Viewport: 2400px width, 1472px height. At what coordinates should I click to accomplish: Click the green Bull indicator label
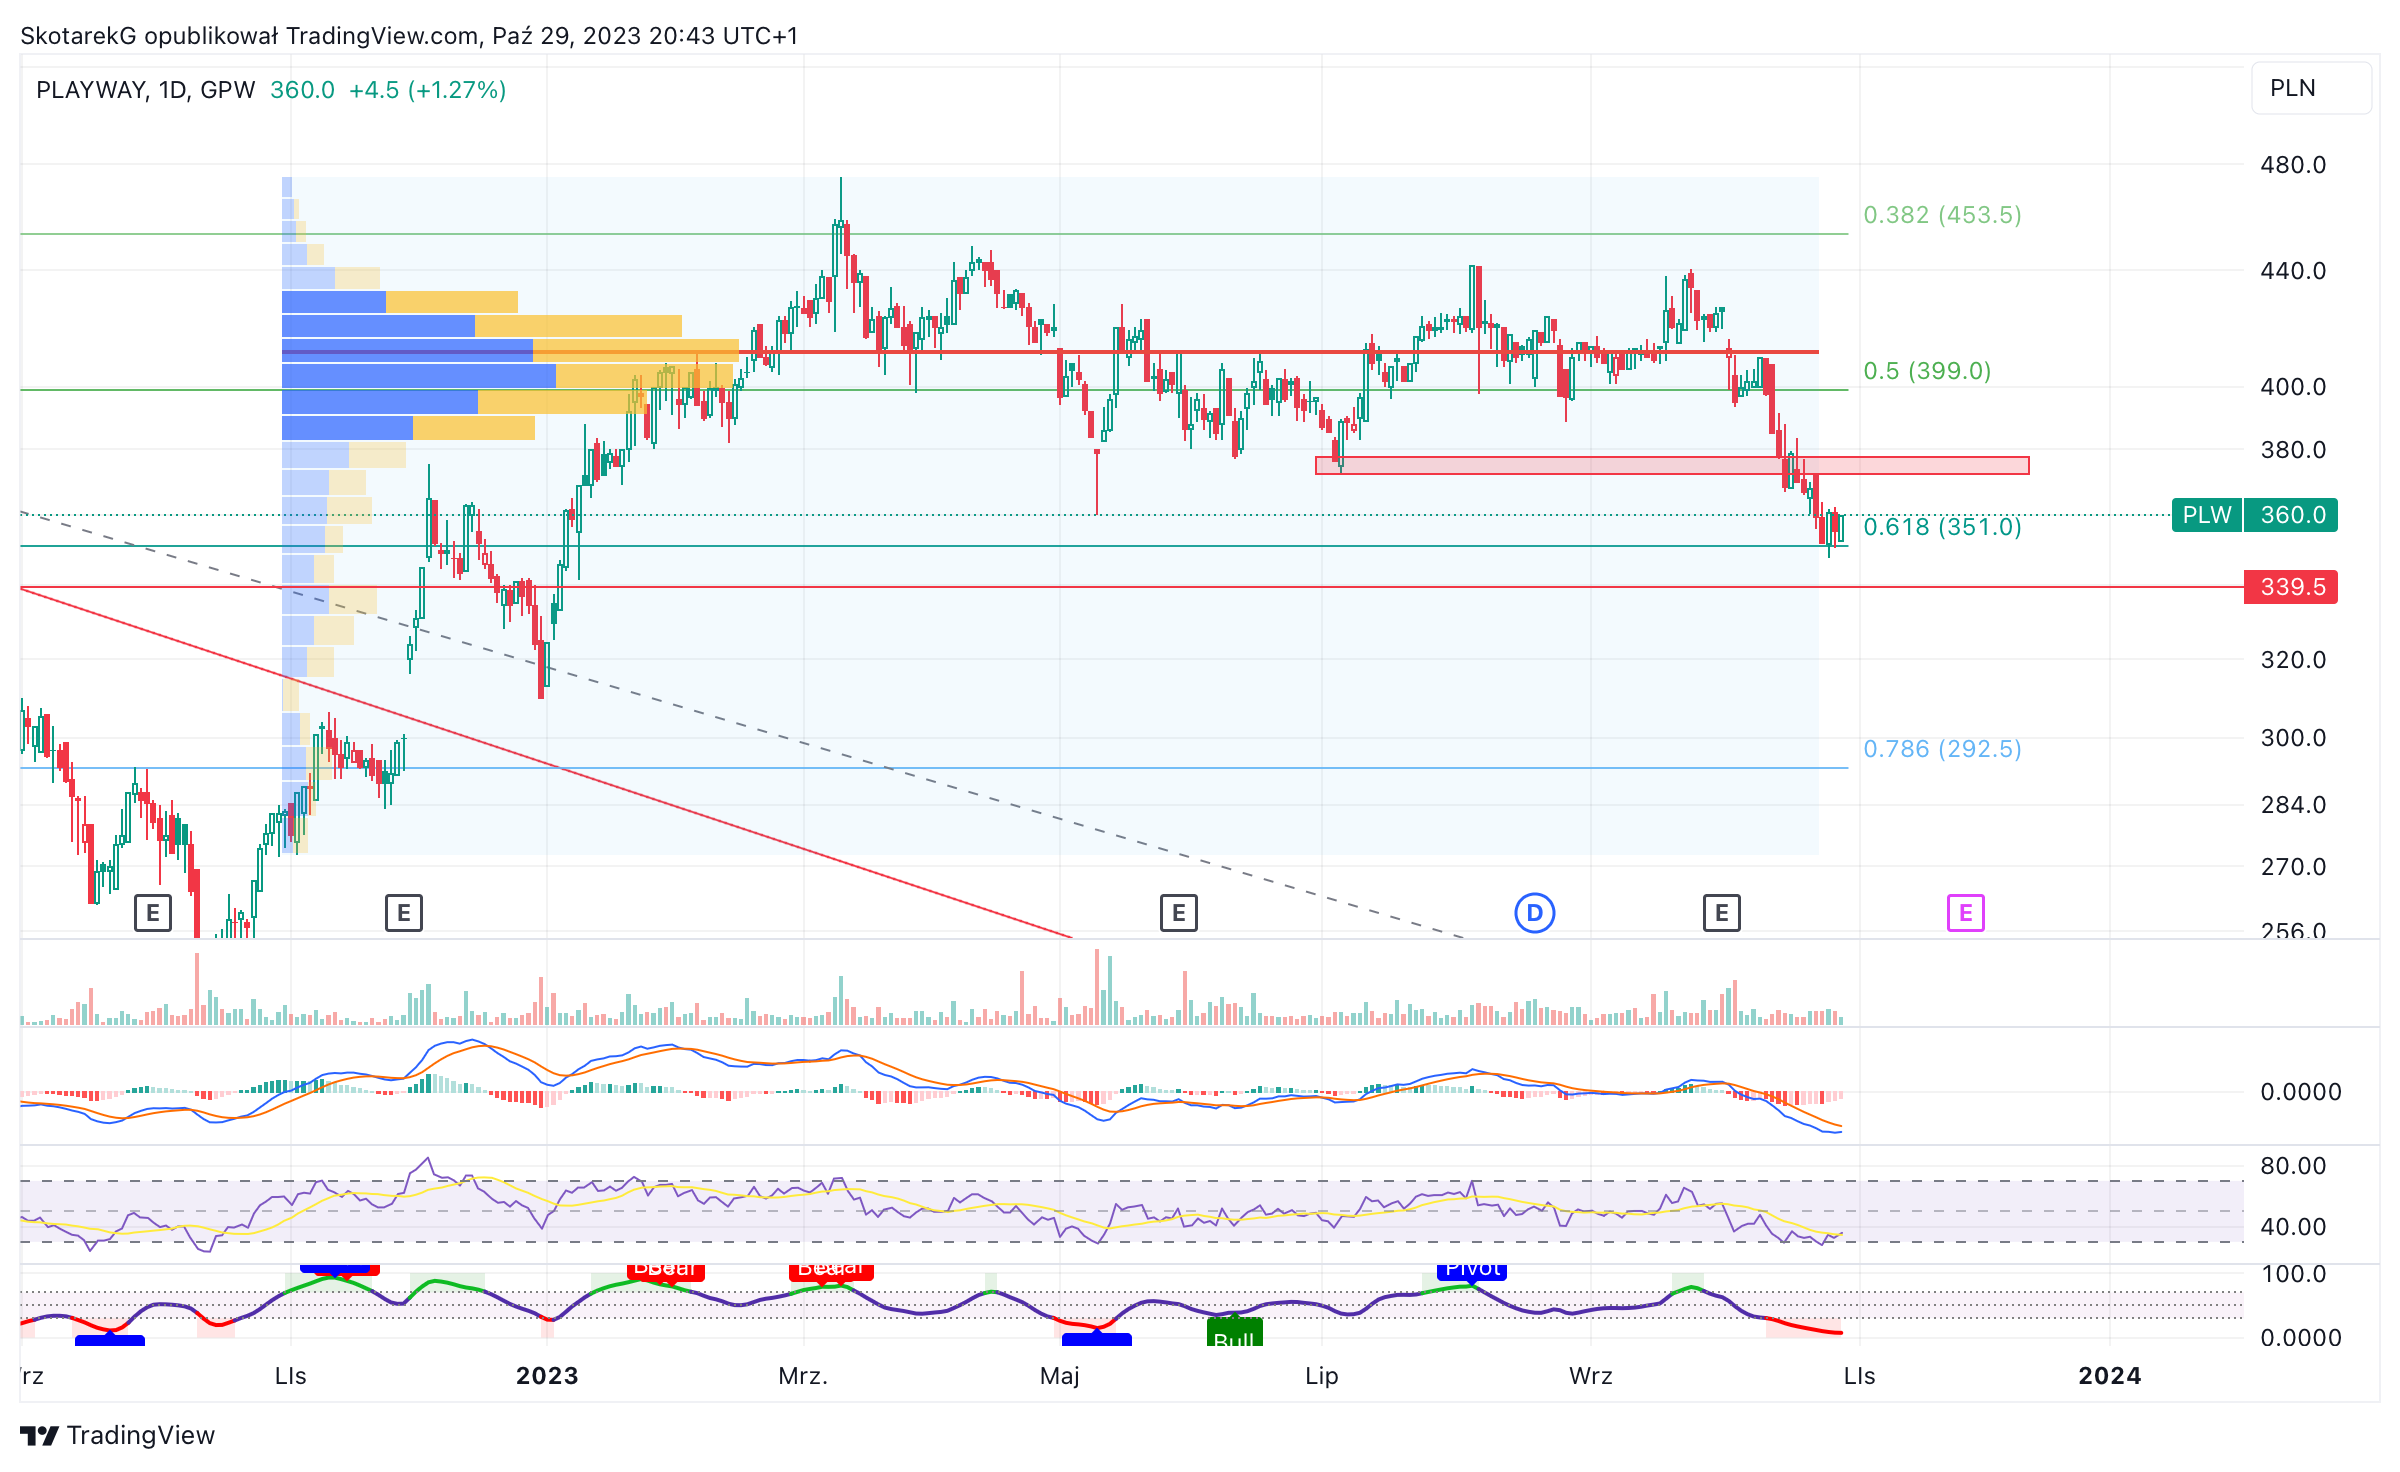click(1235, 1333)
